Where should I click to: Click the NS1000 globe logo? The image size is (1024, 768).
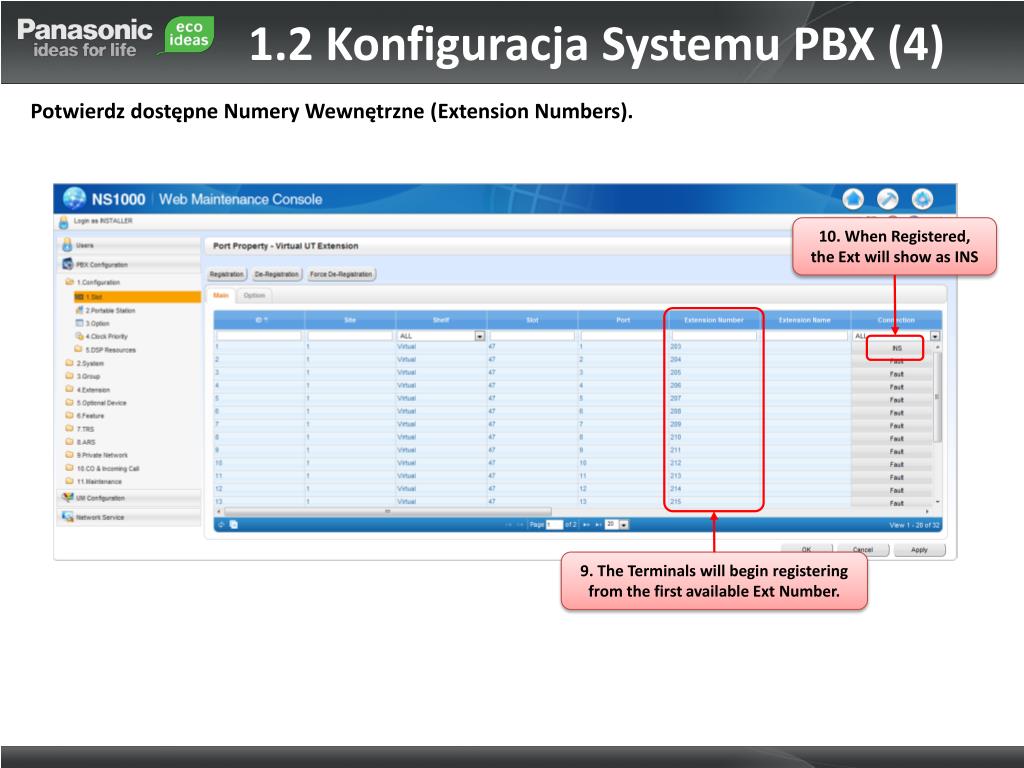pyautogui.click(x=74, y=199)
